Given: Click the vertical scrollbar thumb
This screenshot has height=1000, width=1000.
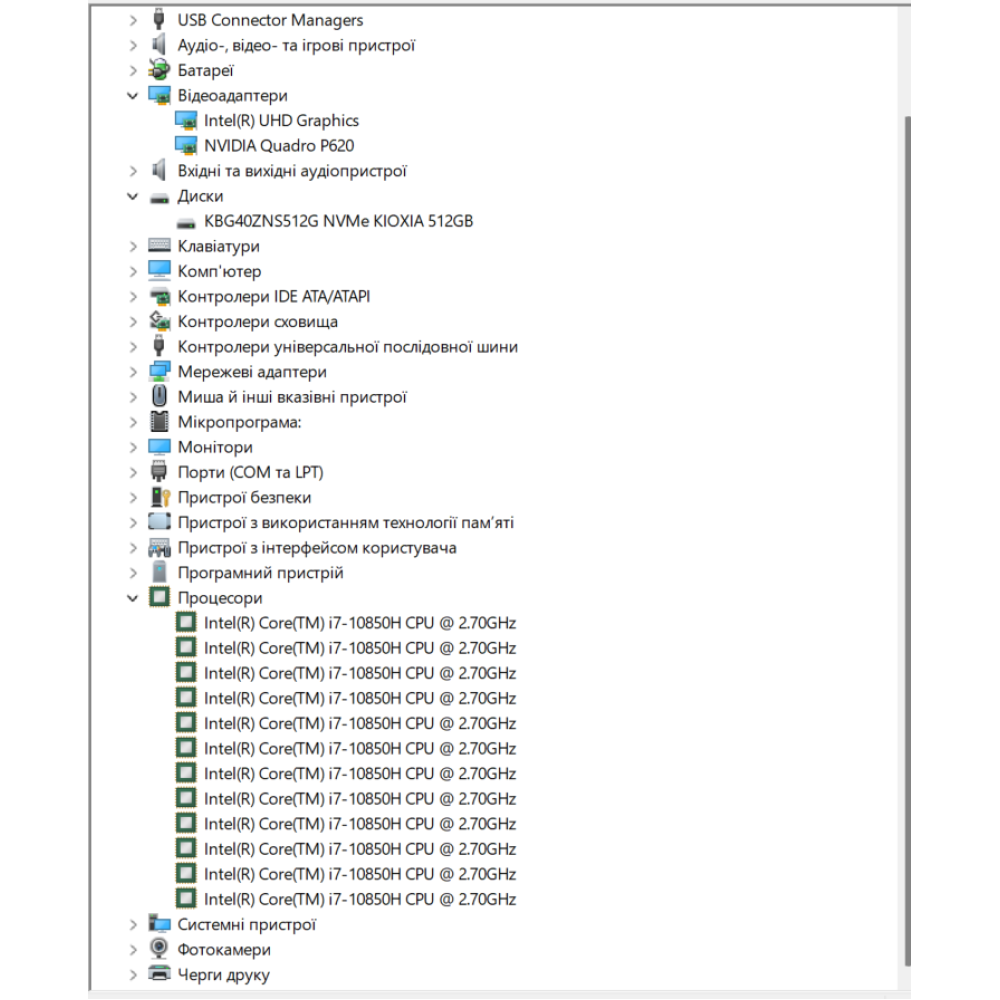Looking at the screenshot, I should (x=907, y=541).
